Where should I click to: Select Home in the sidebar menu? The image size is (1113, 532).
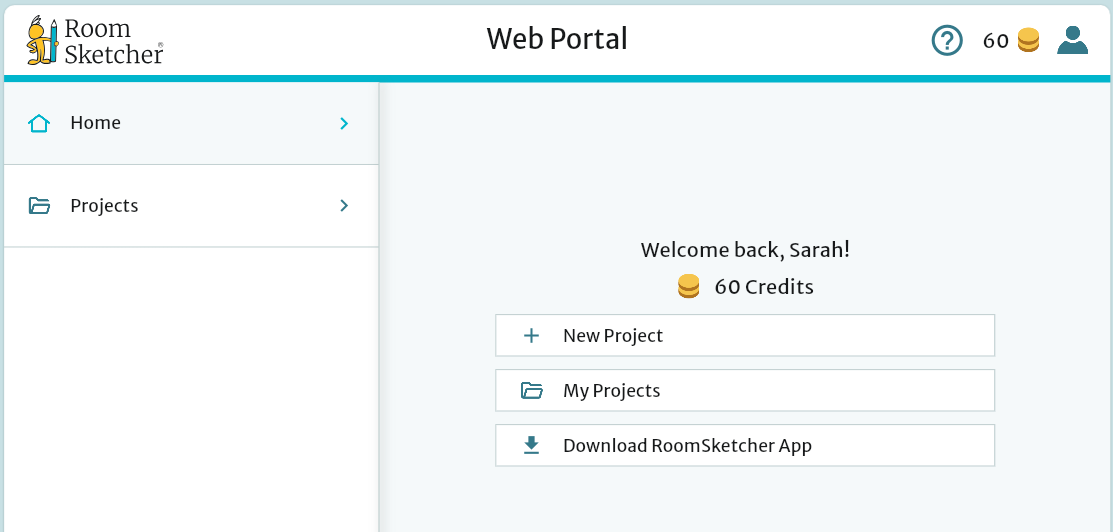pos(191,124)
